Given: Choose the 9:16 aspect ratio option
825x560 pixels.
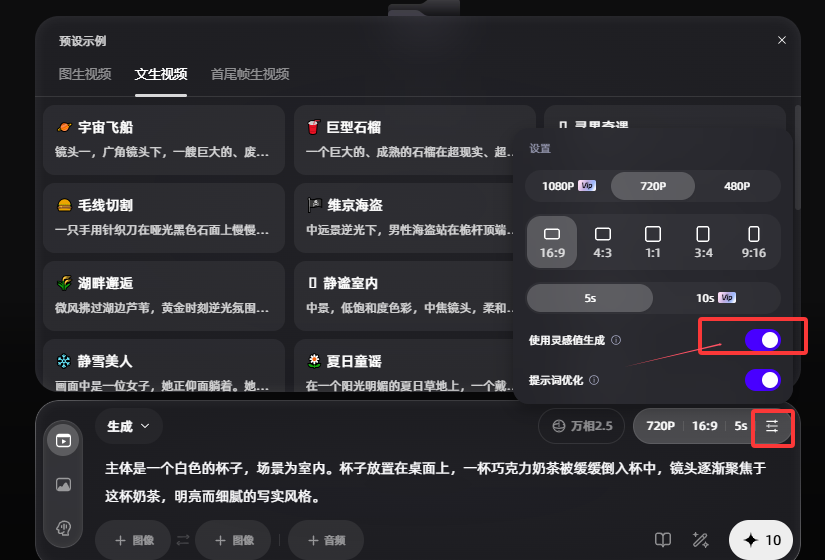Looking at the screenshot, I should point(753,242).
